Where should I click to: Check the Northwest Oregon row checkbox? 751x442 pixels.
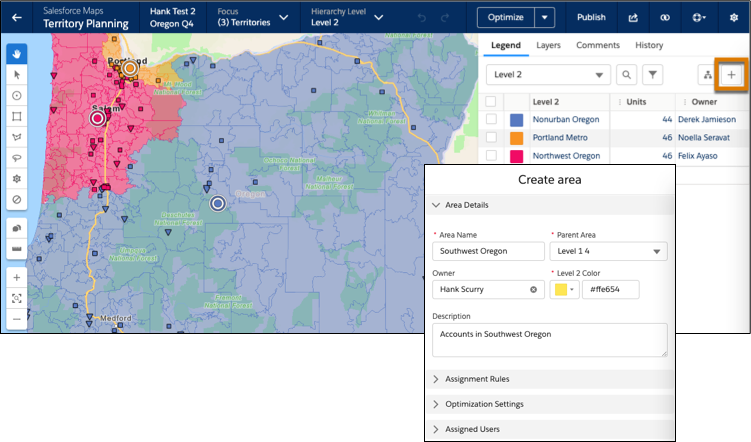pos(491,156)
